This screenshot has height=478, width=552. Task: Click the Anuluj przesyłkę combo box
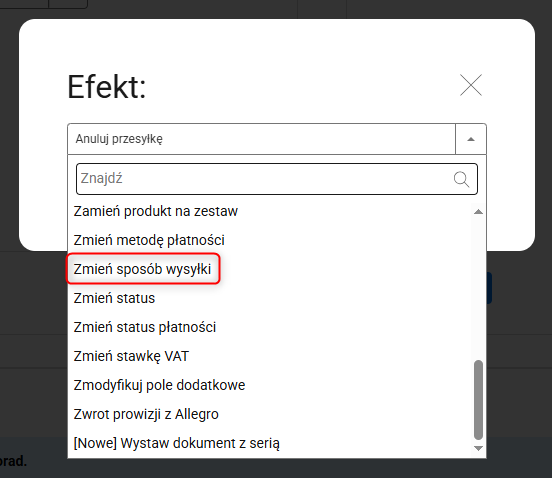coord(277,139)
